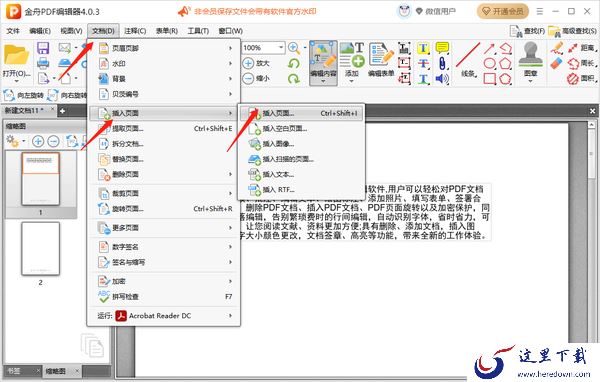This screenshot has height=382, width=600.
Task: Click 查找(F) search button
Action: pyautogui.click(x=527, y=31)
